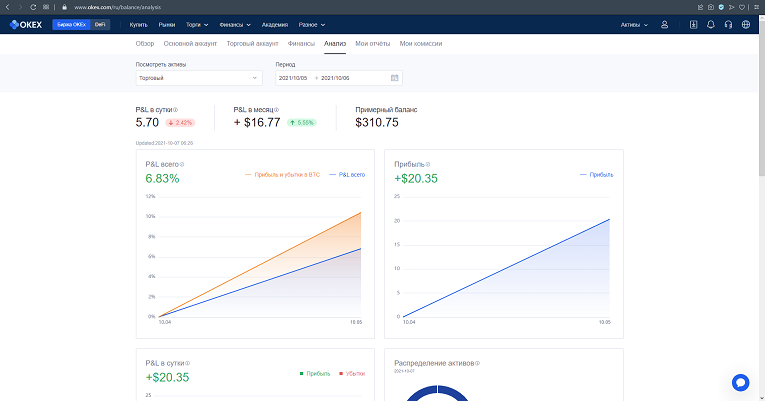Click info icon next to P&L в сутки header
765x401 pixels.
[176, 110]
